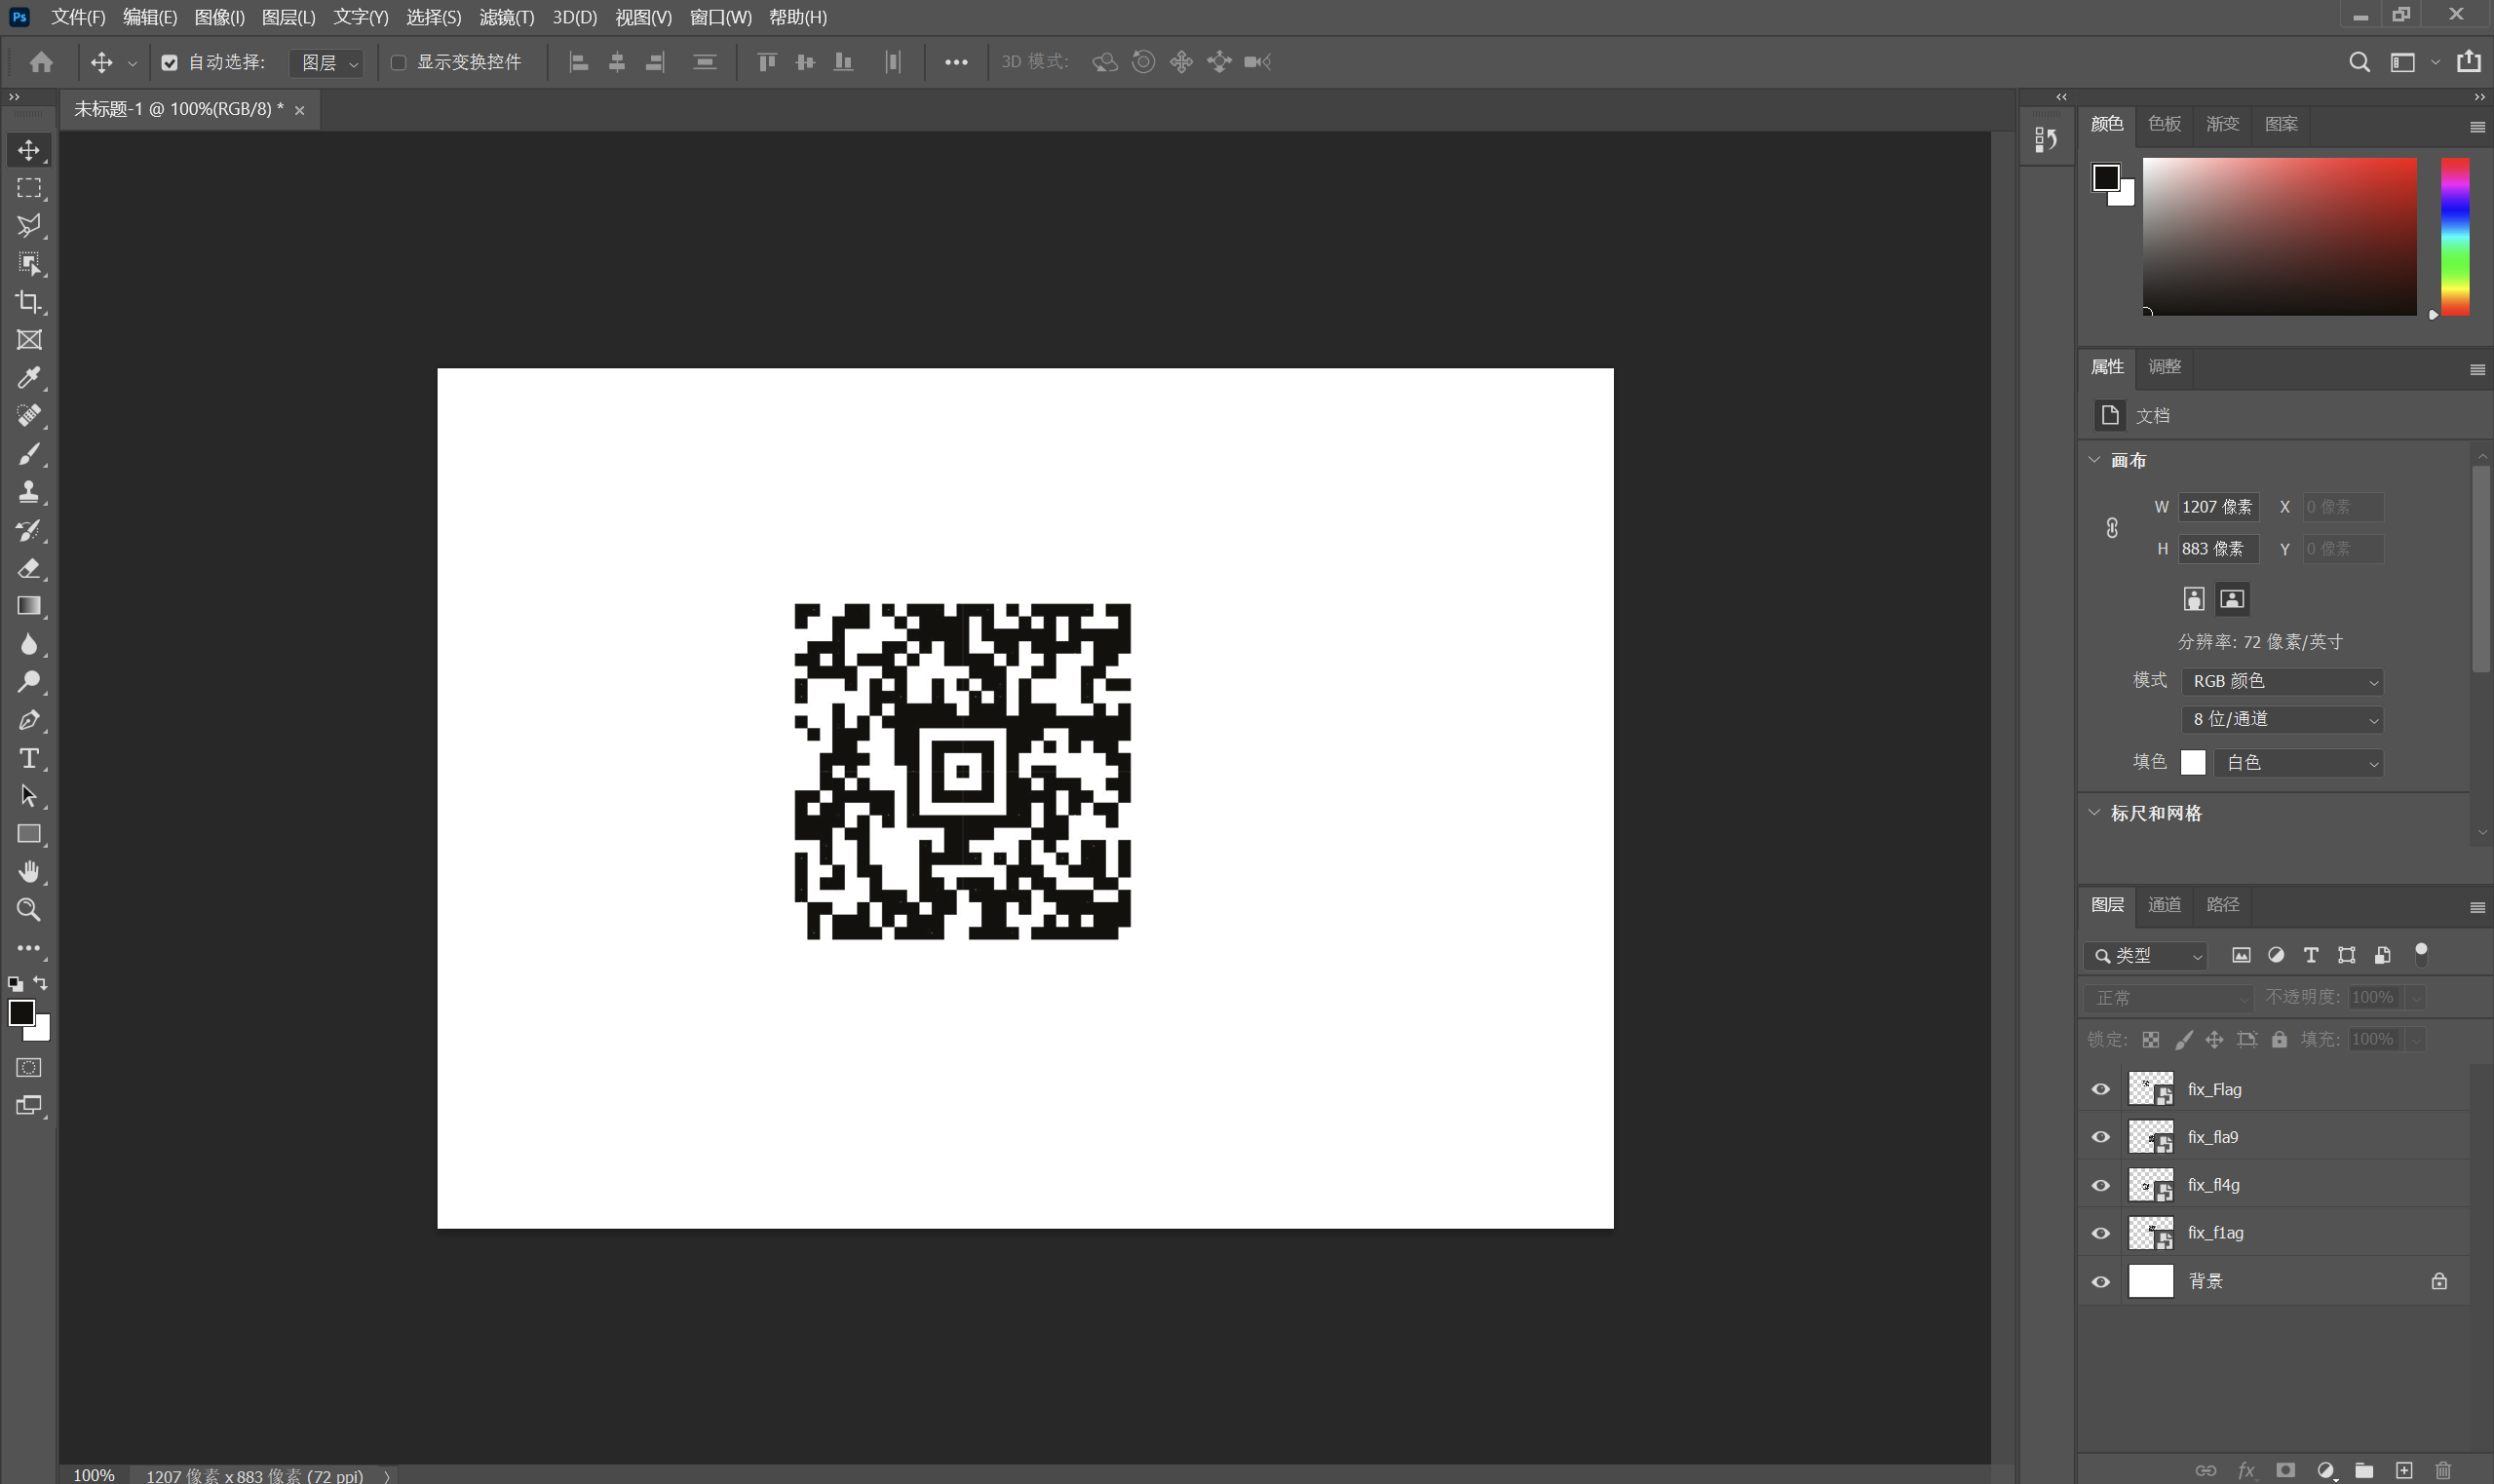Click the 填色 white color swatch
The height and width of the screenshot is (1484, 2494).
(2192, 762)
